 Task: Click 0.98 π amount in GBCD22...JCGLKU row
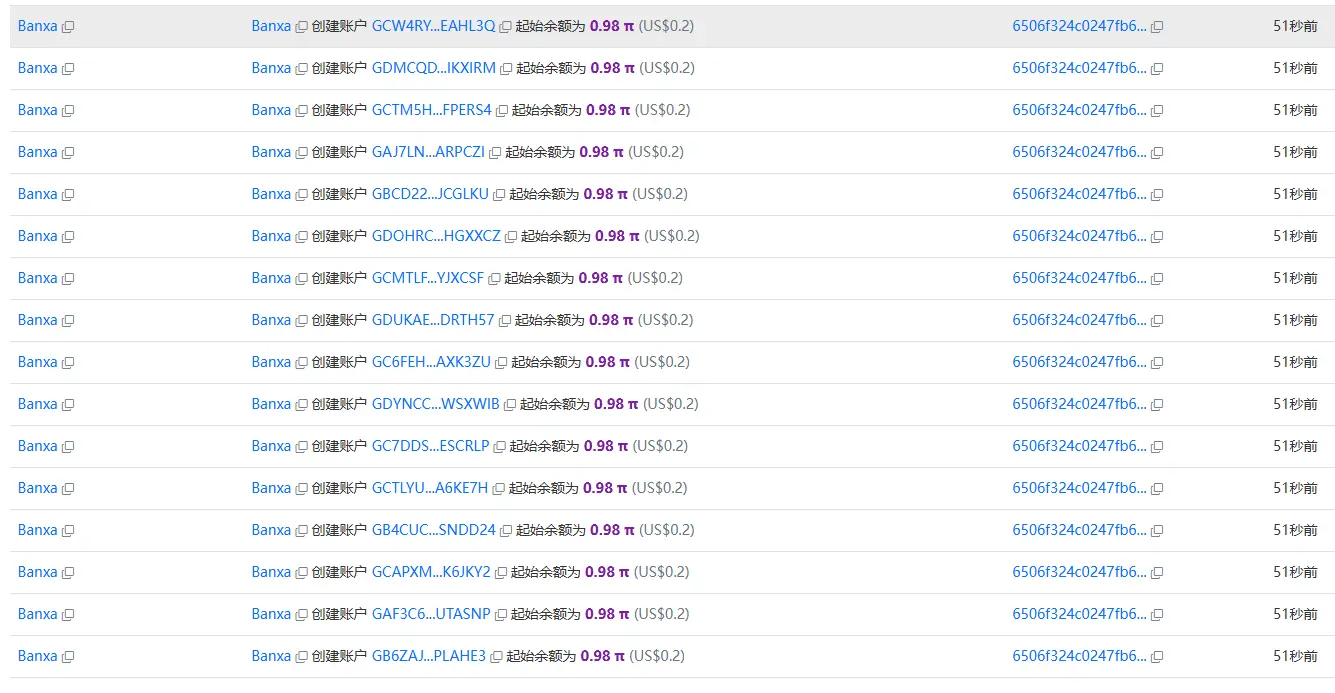click(x=605, y=194)
